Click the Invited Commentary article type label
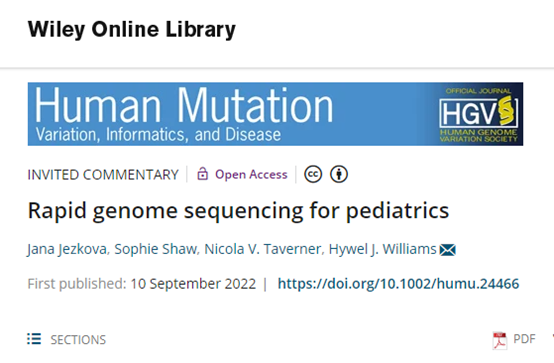The image size is (554, 363). tap(103, 175)
